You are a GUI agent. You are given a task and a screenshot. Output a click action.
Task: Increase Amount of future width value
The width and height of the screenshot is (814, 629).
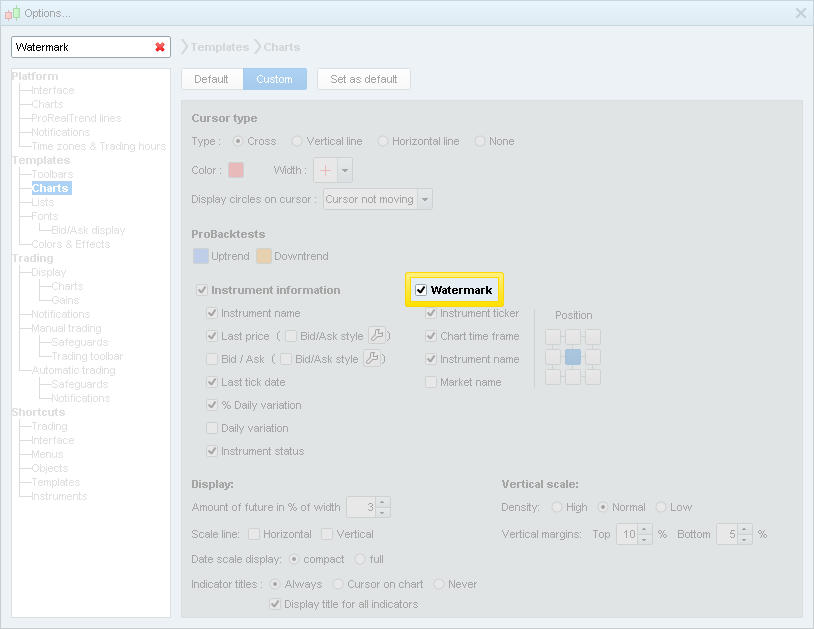point(384,502)
